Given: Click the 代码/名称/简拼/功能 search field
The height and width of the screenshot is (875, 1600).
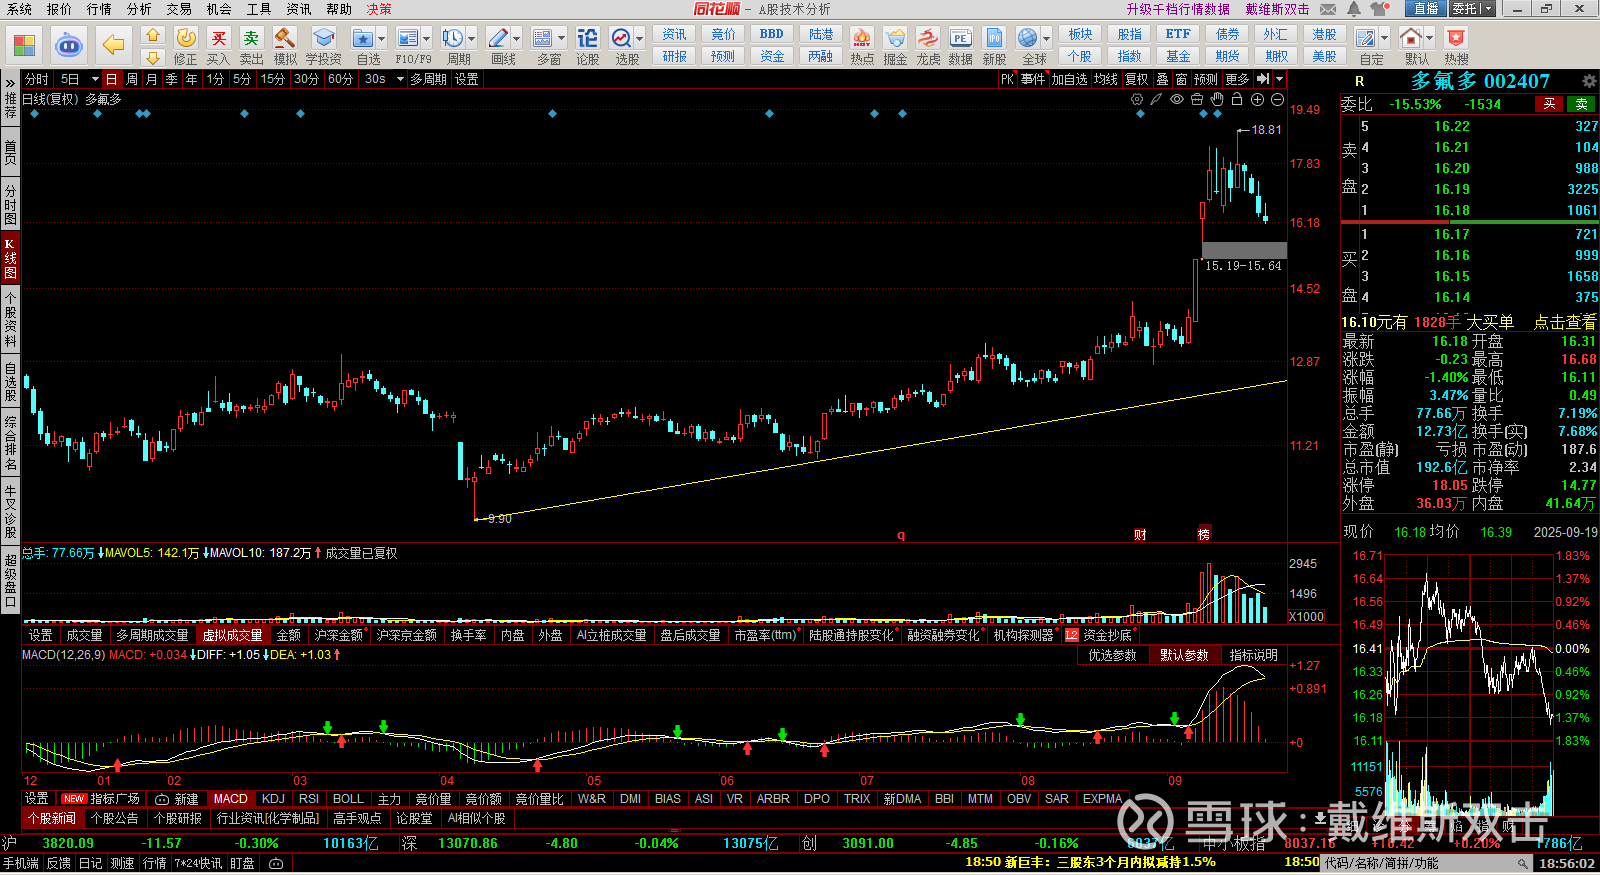Looking at the screenshot, I should coord(1426,863).
